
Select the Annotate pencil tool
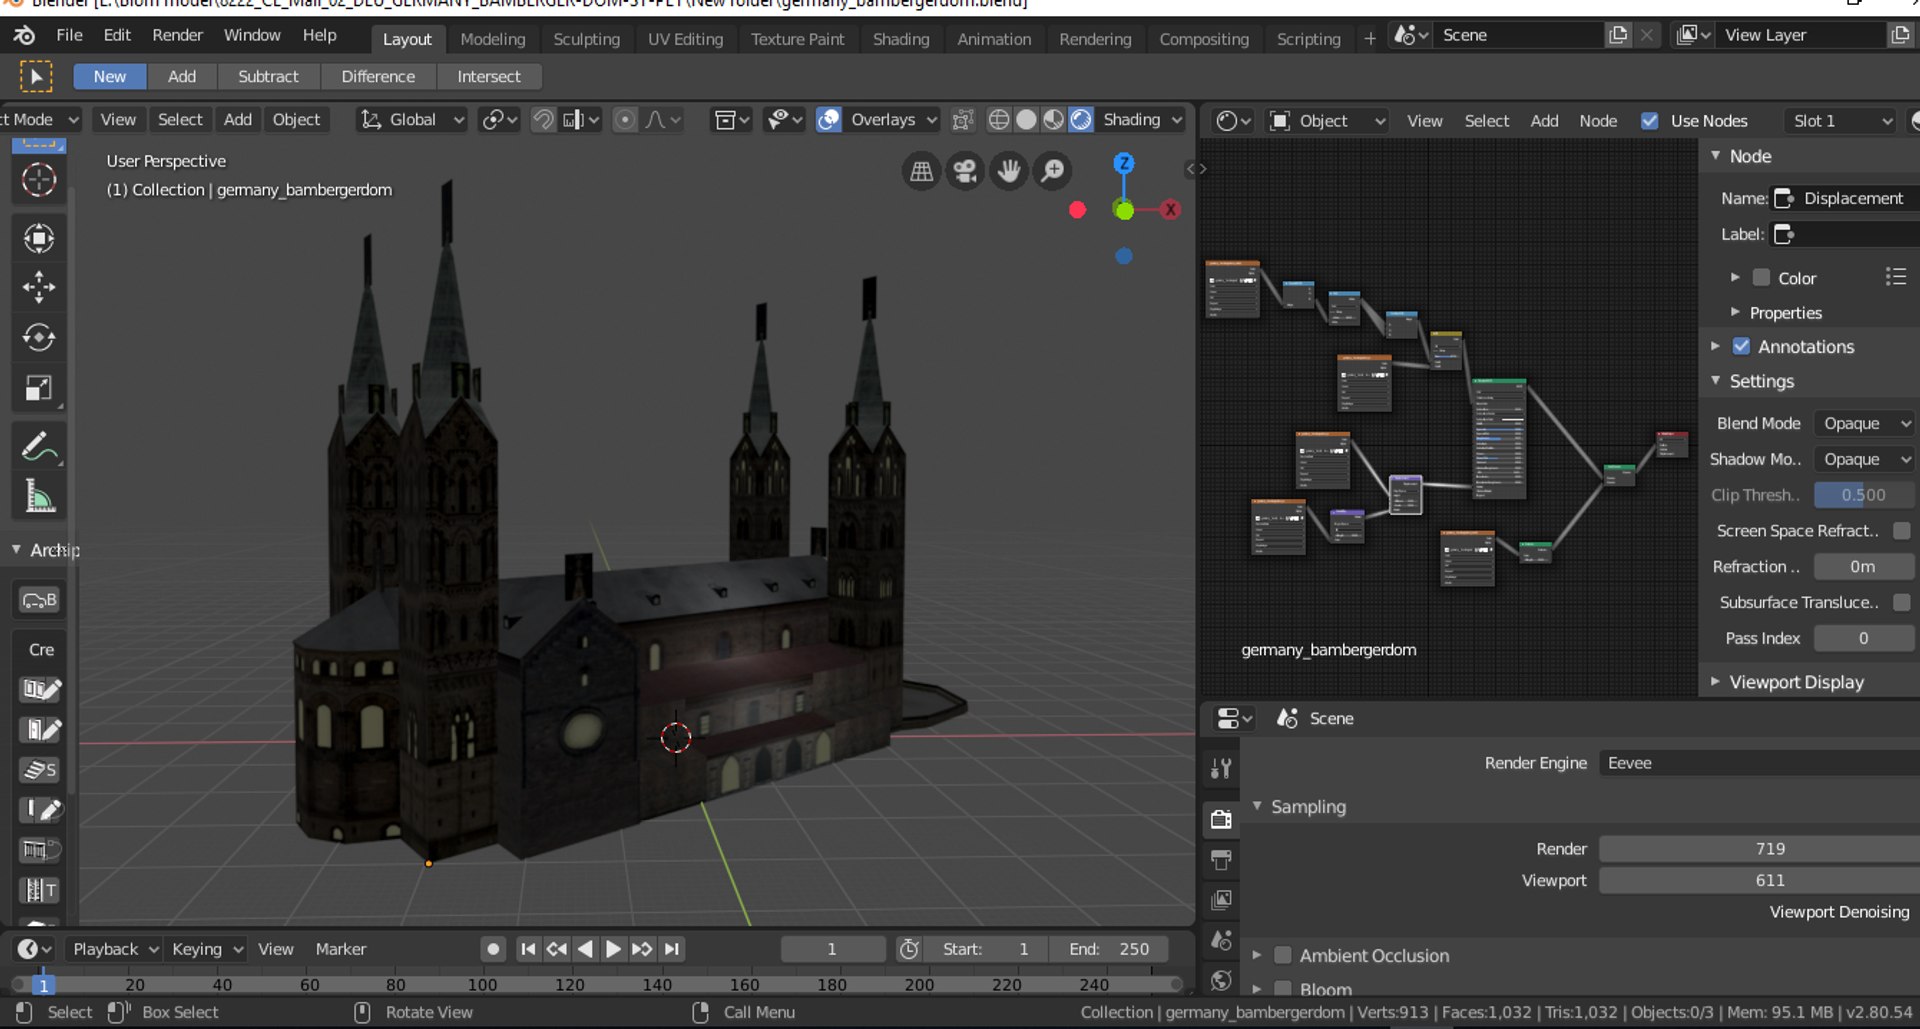coord(39,447)
